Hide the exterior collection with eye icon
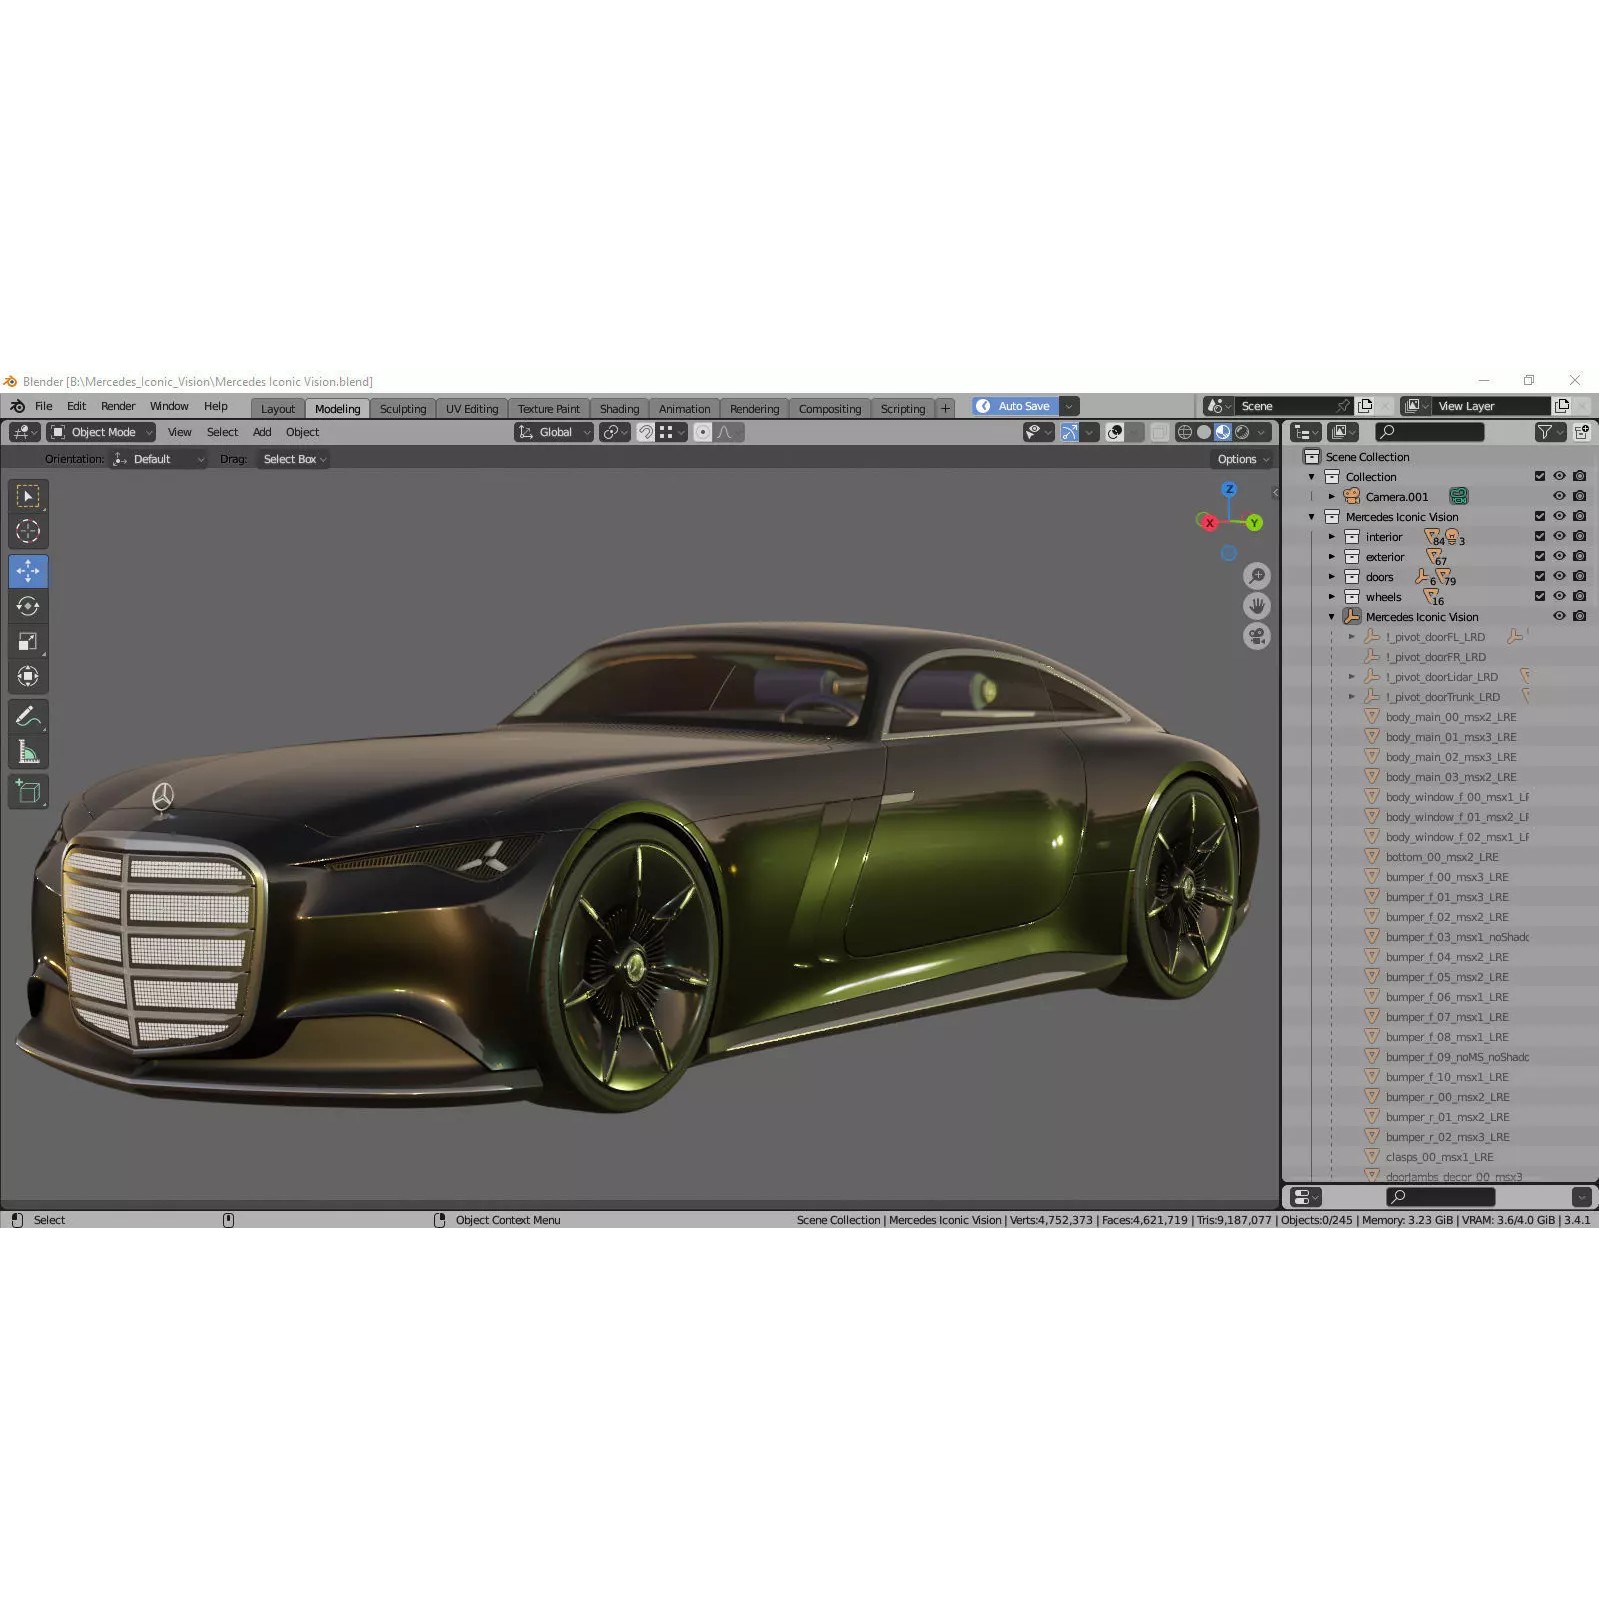The height and width of the screenshot is (1599, 1599). click(1559, 557)
